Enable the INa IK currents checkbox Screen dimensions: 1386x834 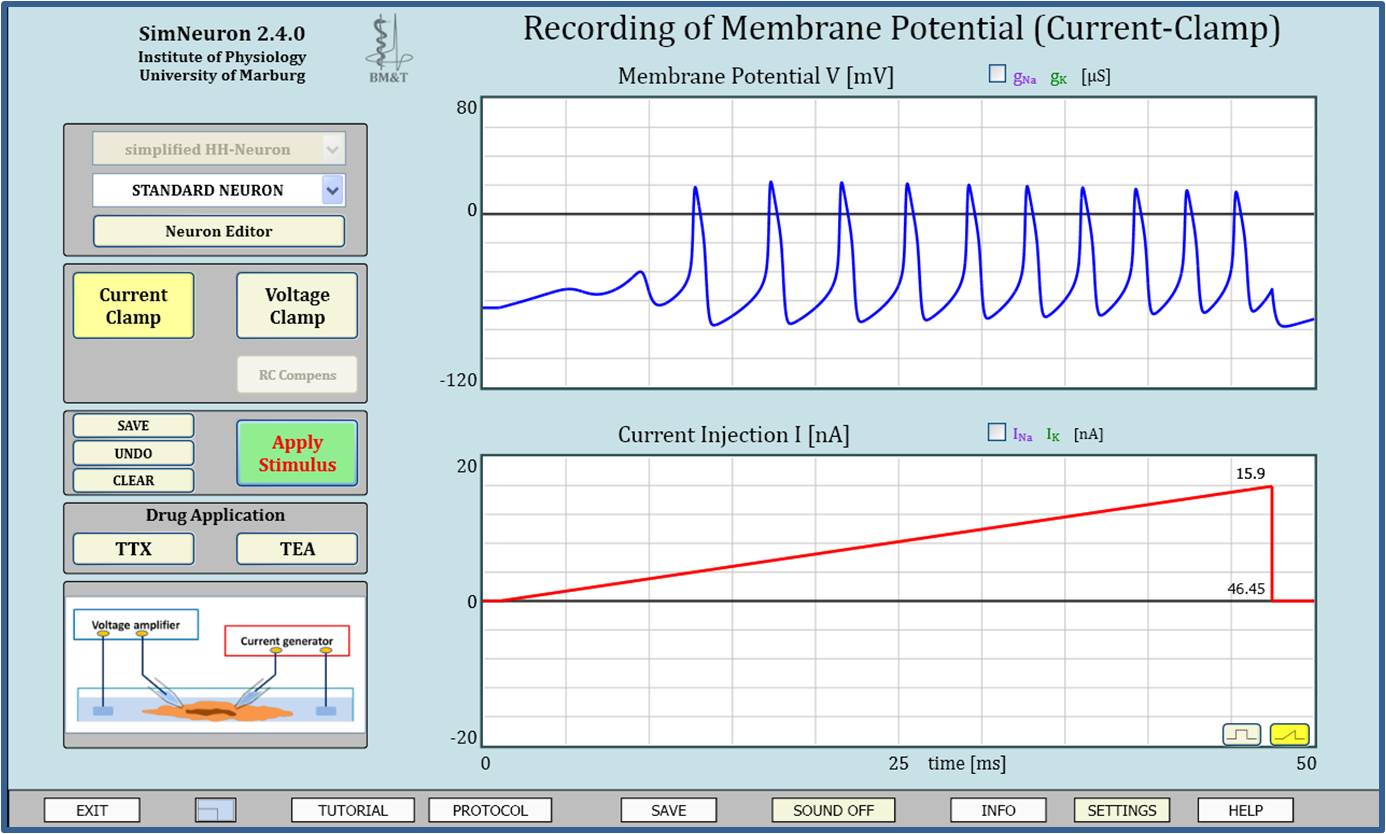[x=996, y=433]
